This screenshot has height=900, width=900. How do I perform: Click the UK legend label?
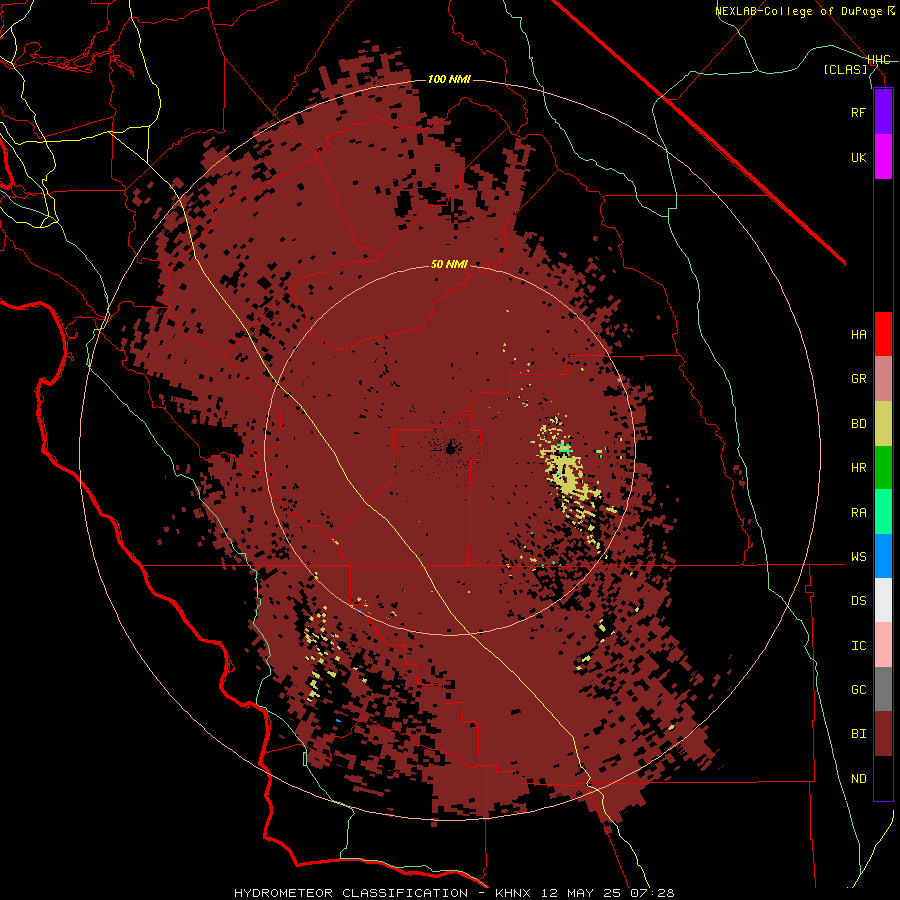[858, 157]
